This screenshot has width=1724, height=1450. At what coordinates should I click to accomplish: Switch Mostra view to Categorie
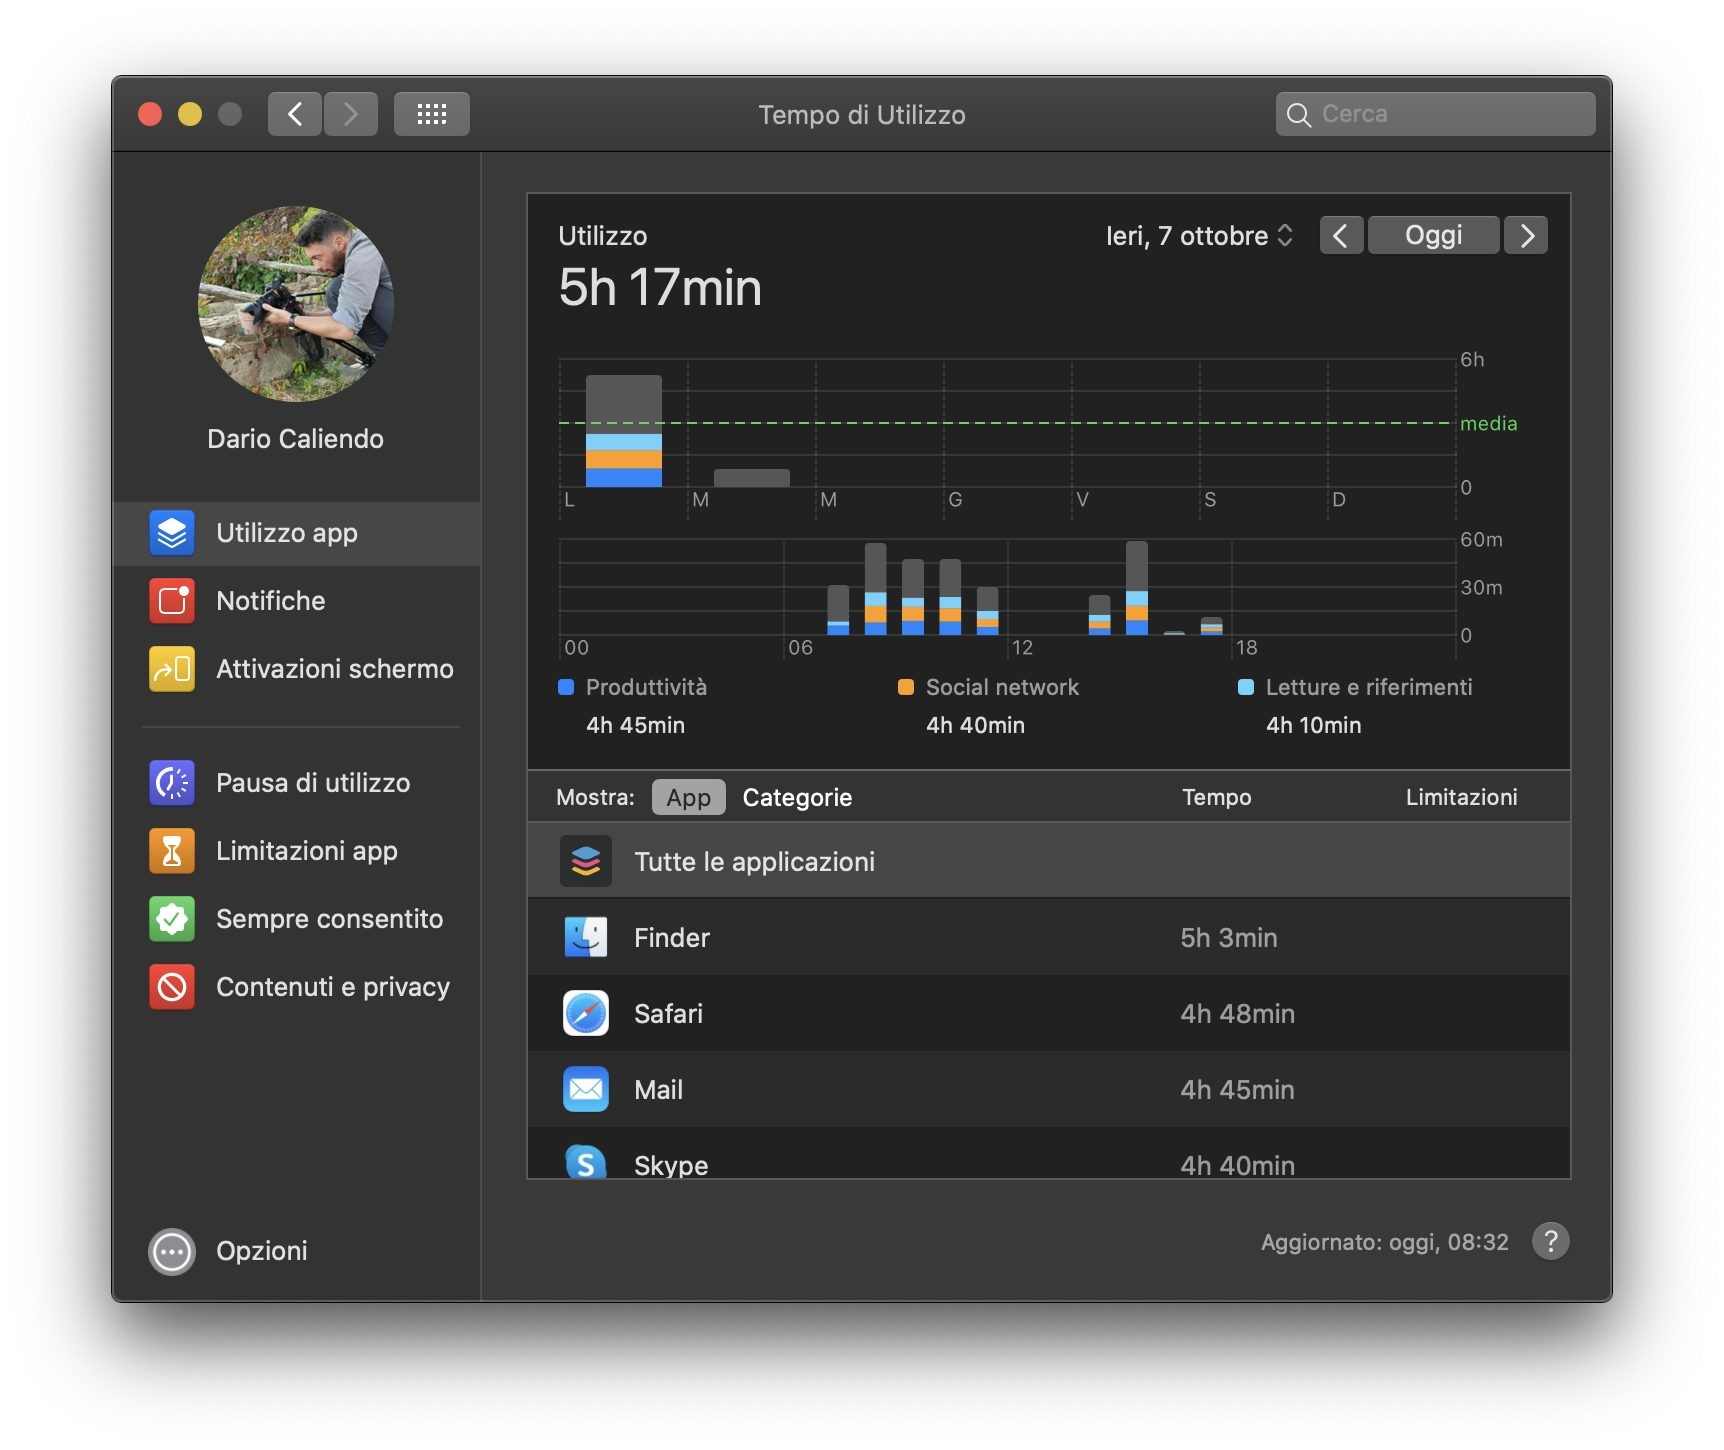pyautogui.click(x=797, y=797)
